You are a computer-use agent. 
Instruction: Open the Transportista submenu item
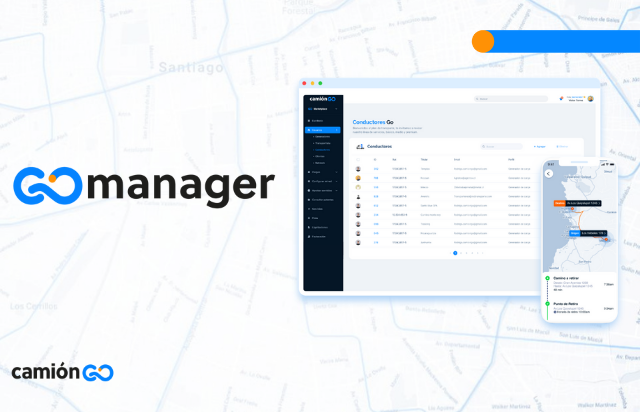tap(322, 143)
